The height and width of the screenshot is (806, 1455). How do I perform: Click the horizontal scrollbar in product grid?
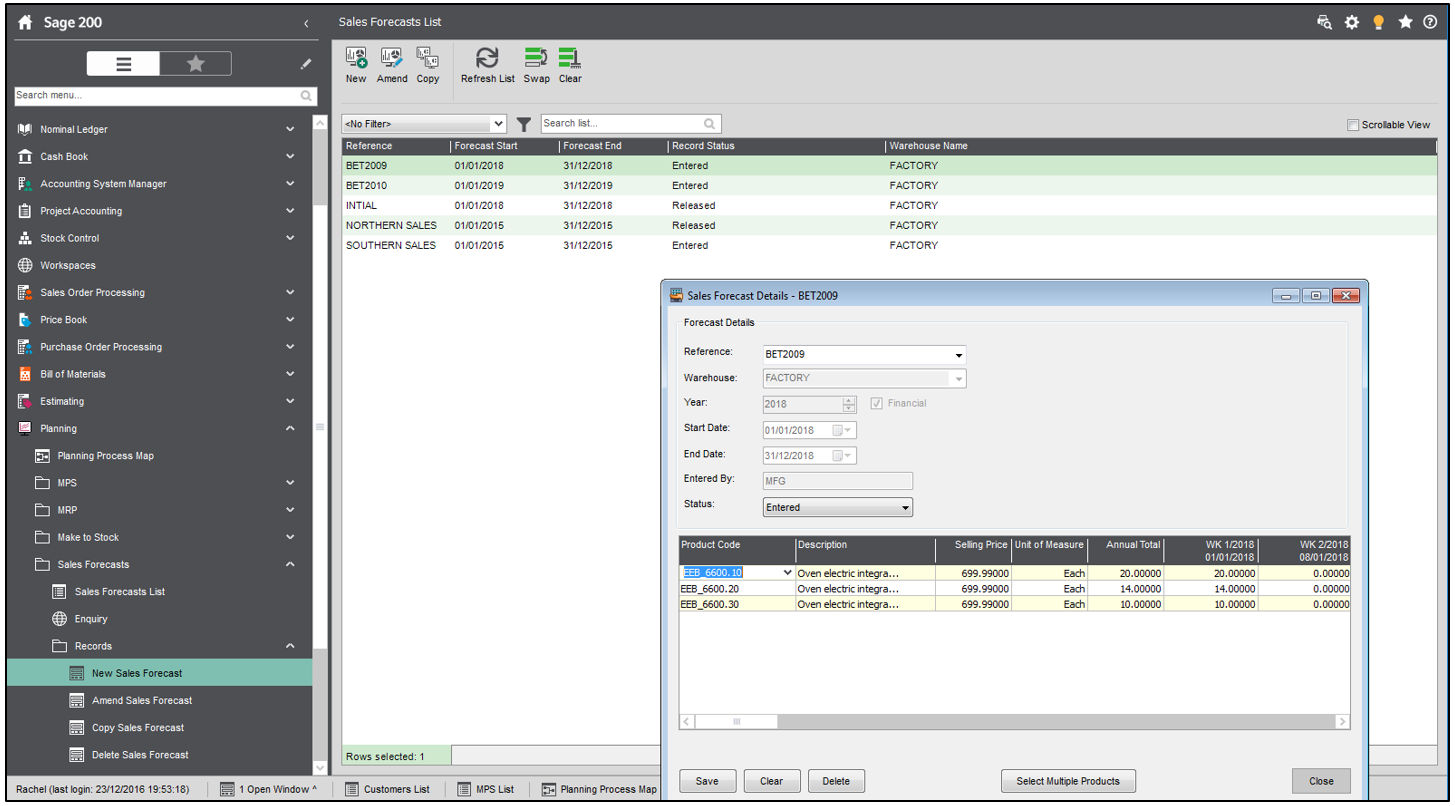1015,721
